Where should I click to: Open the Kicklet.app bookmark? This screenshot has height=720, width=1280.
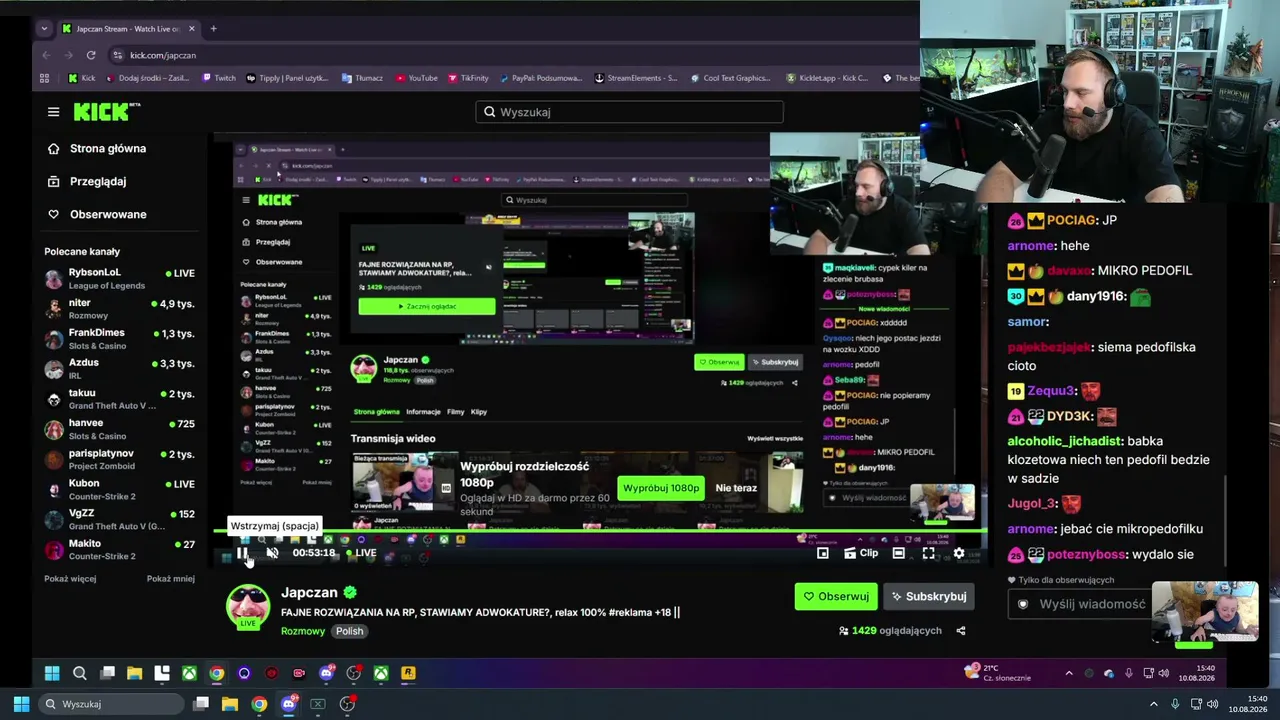(x=827, y=78)
